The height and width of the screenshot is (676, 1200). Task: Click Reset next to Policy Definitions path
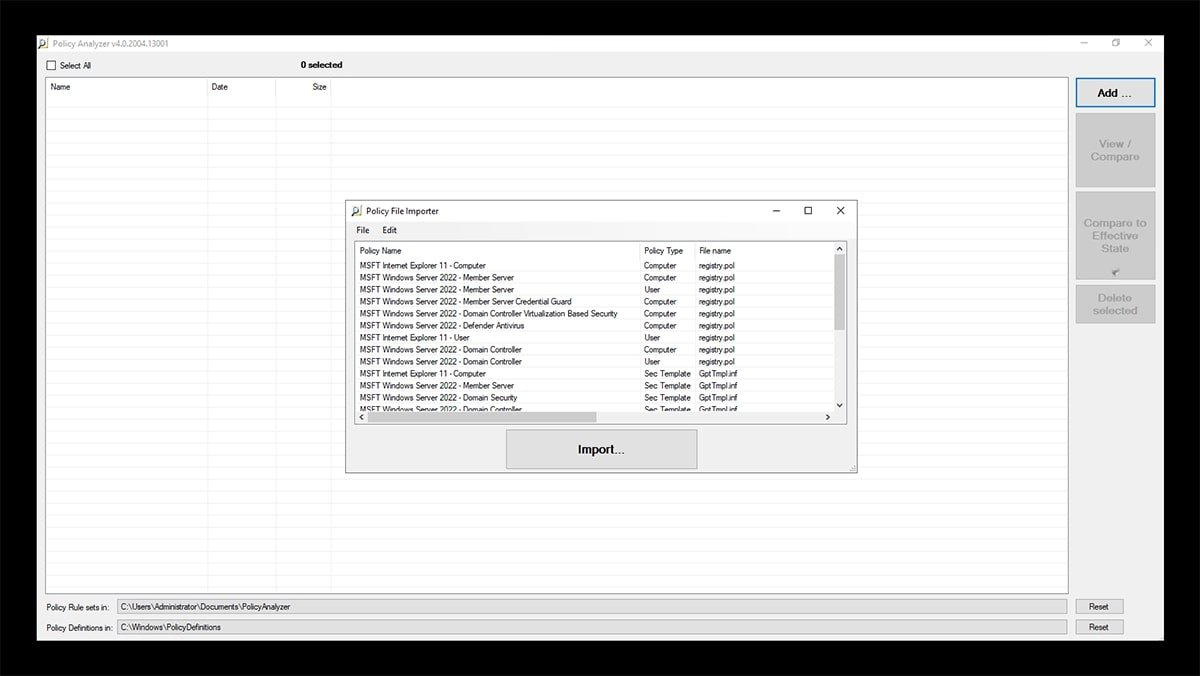pos(1099,627)
